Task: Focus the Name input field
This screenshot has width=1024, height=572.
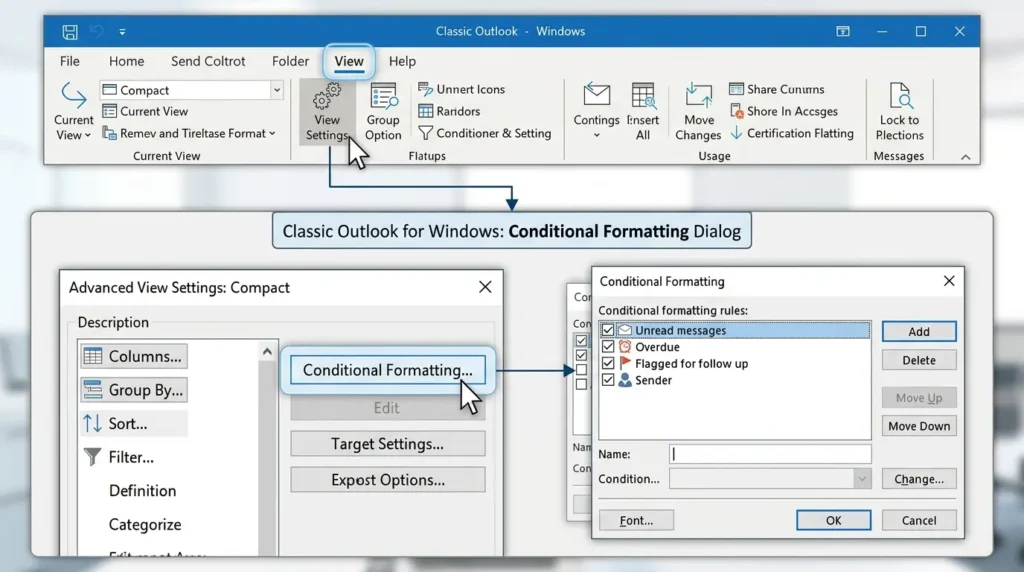Action: [770, 454]
